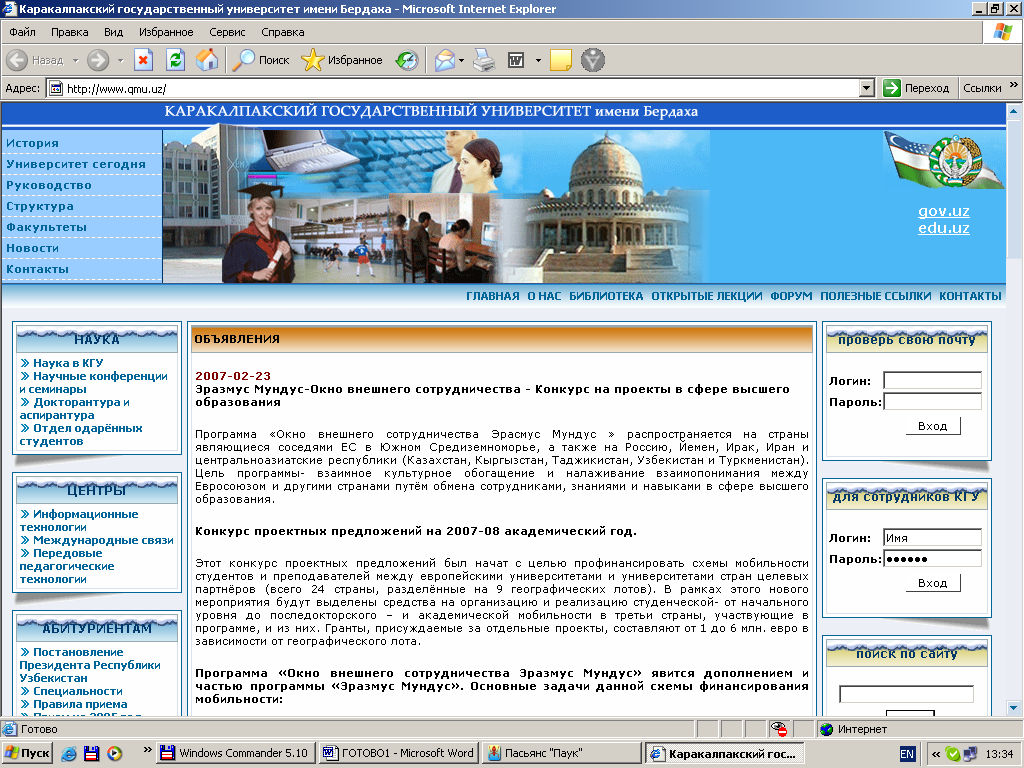Viewport: 1024px width, 768px height.
Task: Open the Новости sidebar link
Action: click(33, 248)
